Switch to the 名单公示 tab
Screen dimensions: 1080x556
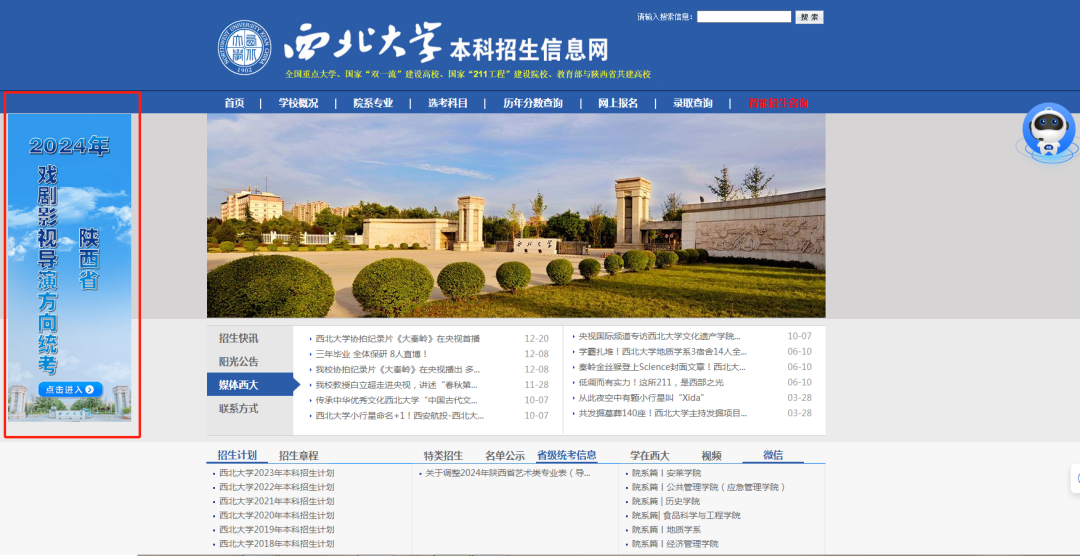pyautogui.click(x=505, y=455)
